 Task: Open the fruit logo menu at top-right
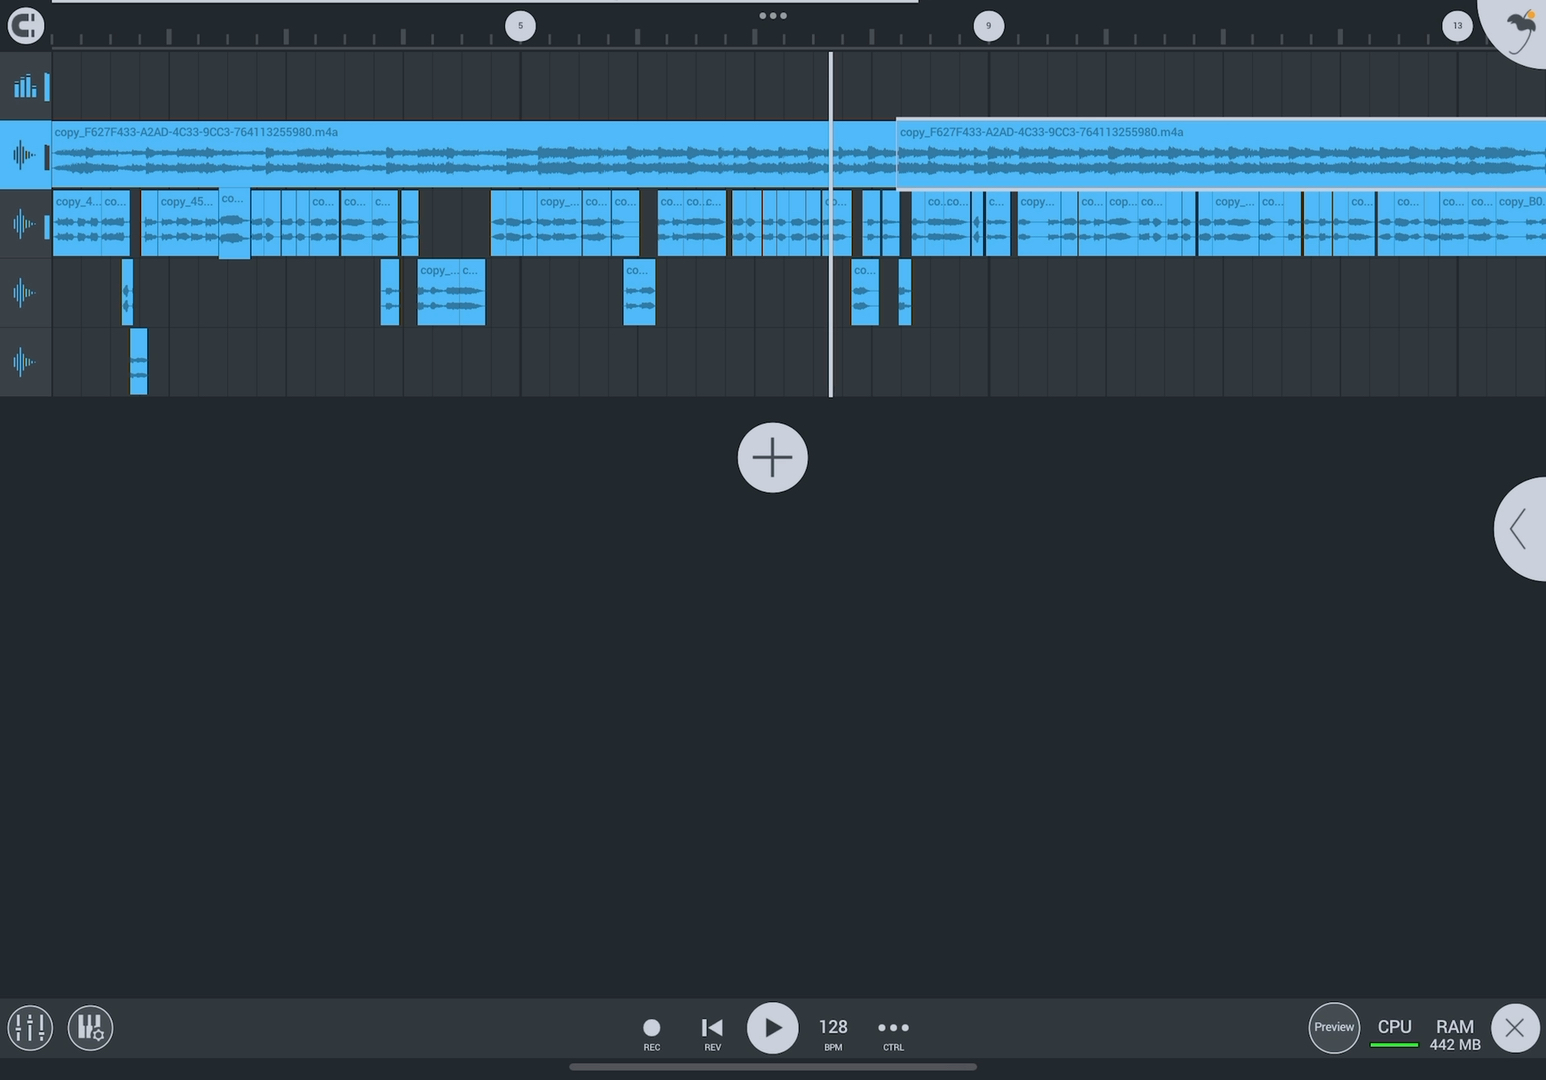pyautogui.click(x=1518, y=28)
